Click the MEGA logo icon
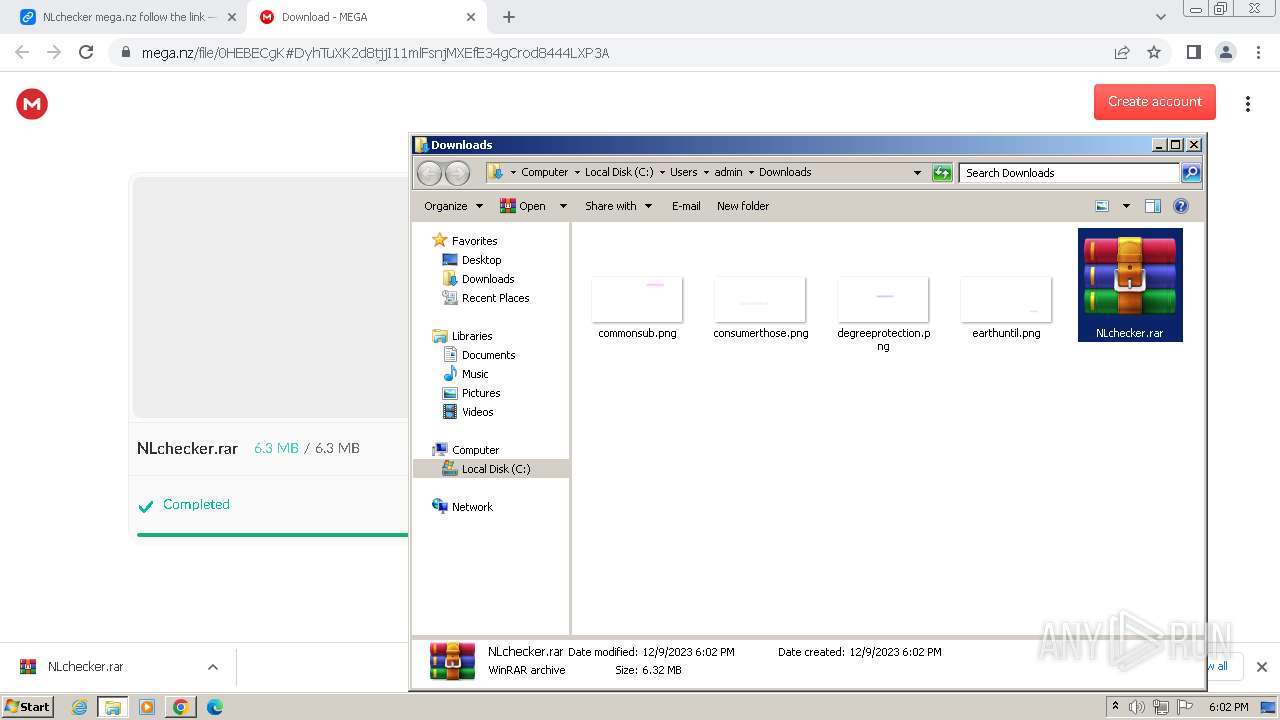This screenshot has width=1280, height=720. [32, 103]
